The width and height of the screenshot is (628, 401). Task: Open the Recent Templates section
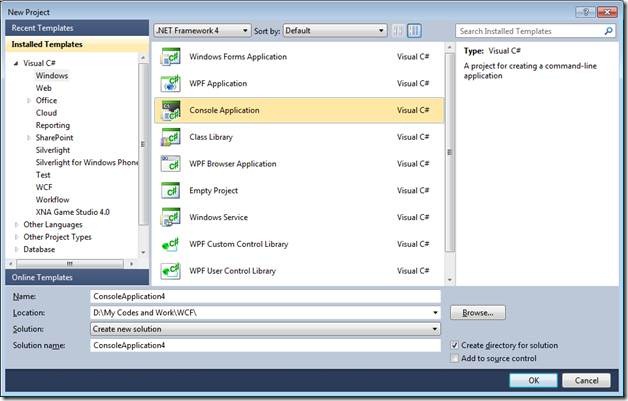(75, 28)
